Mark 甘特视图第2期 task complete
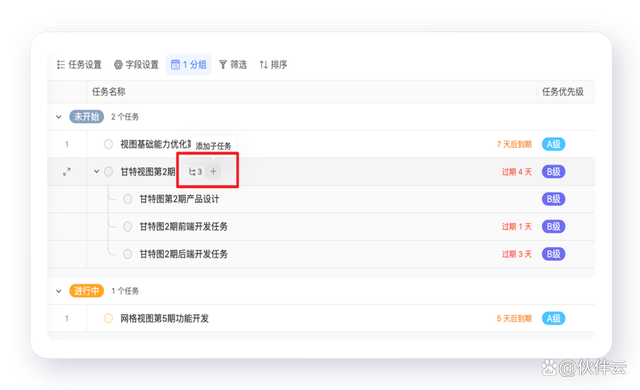The image size is (640, 390). pos(108,171)
